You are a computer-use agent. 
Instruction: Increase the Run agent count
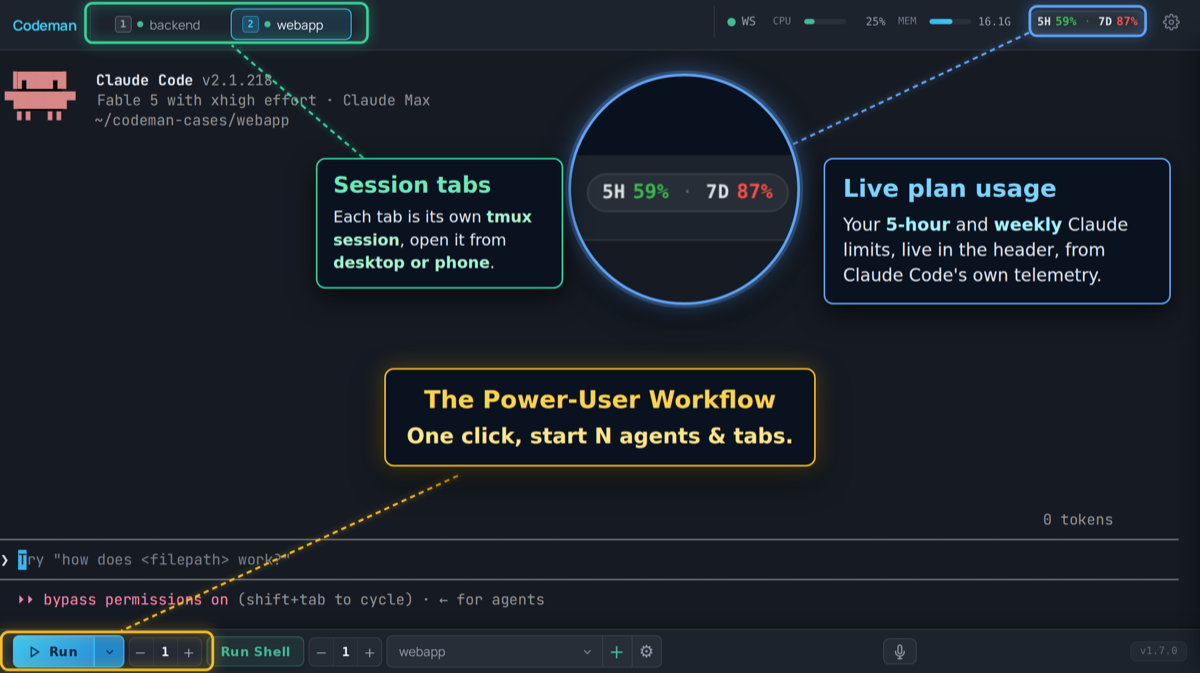pyautogui.click(x=189, y=652)
